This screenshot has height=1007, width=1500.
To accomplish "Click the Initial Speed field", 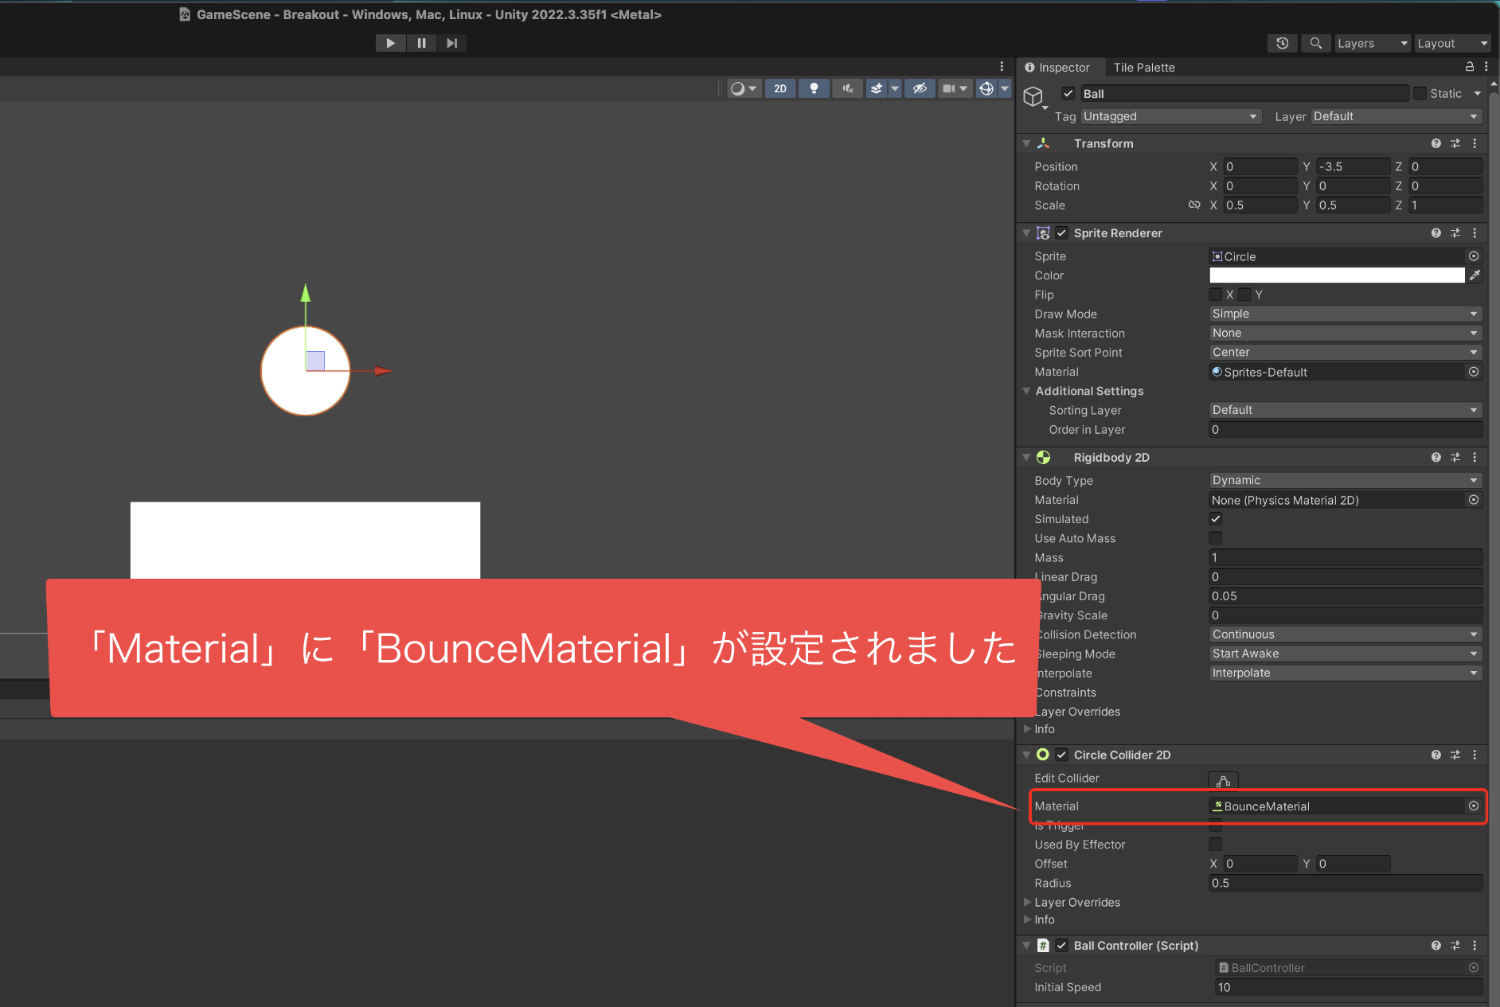I will (x=1348, y=987).
